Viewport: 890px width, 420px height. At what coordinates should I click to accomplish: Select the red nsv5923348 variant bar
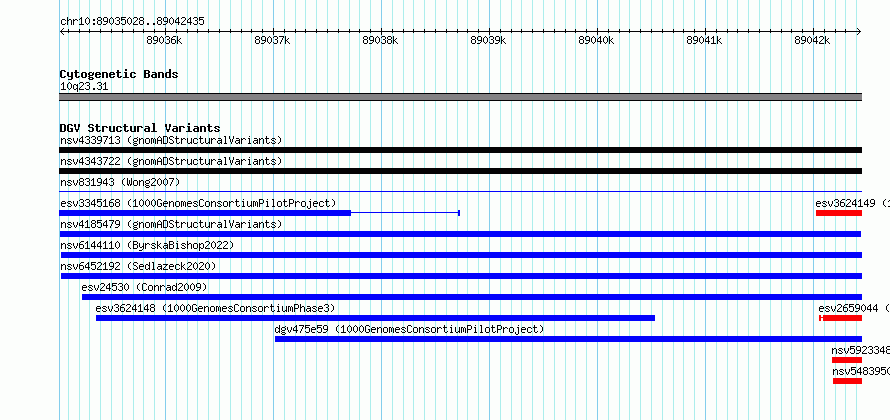pos(847,360)
